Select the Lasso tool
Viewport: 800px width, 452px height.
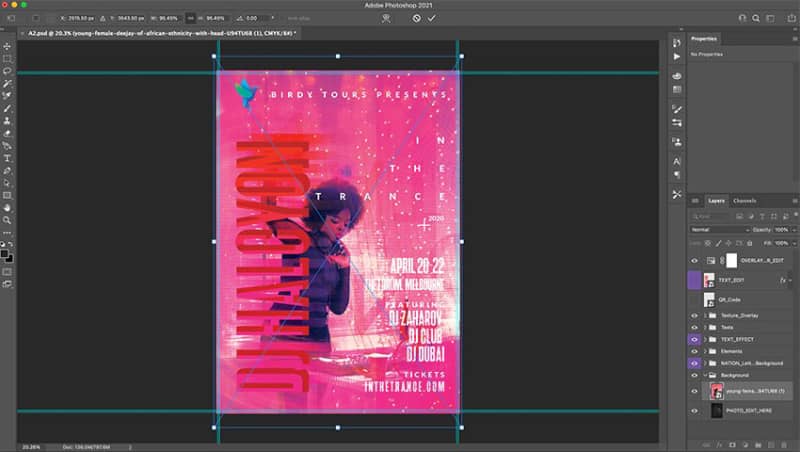click(x=7, y=71)
